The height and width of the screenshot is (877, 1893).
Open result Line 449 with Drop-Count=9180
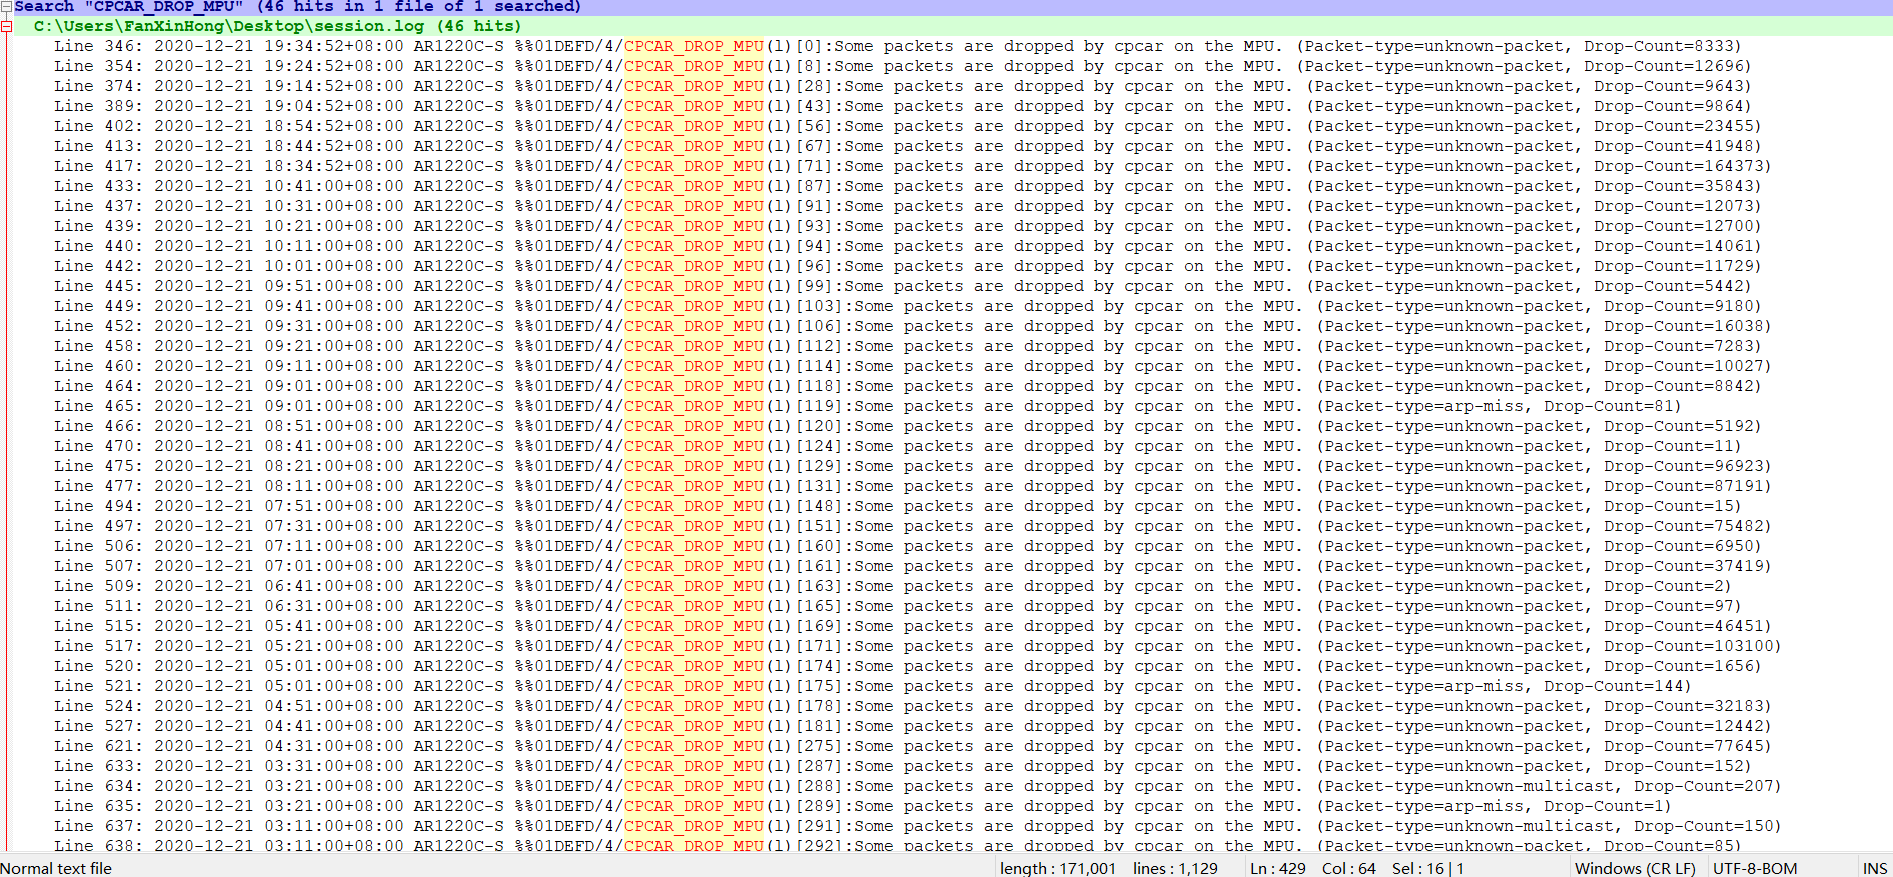(x=908, y=306)
